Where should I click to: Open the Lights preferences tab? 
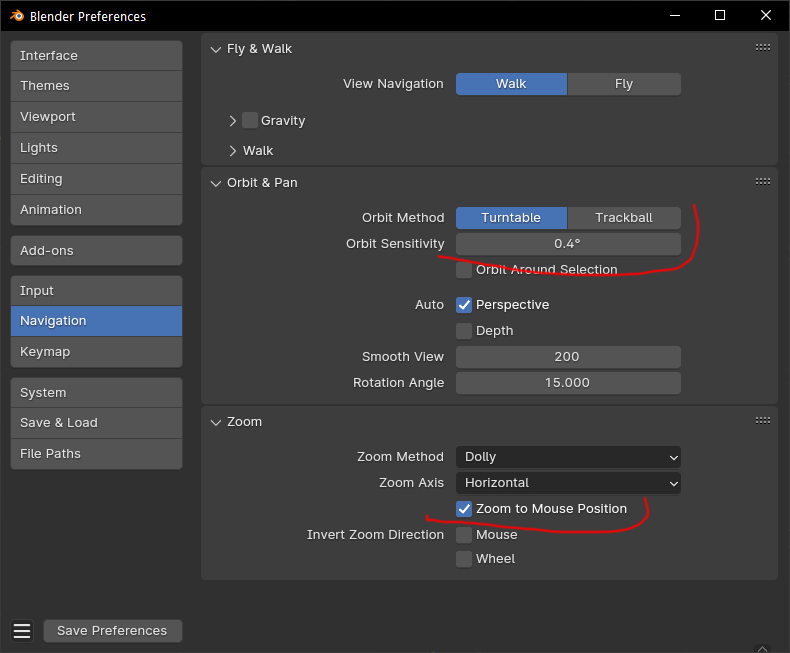tap(96, 148)
